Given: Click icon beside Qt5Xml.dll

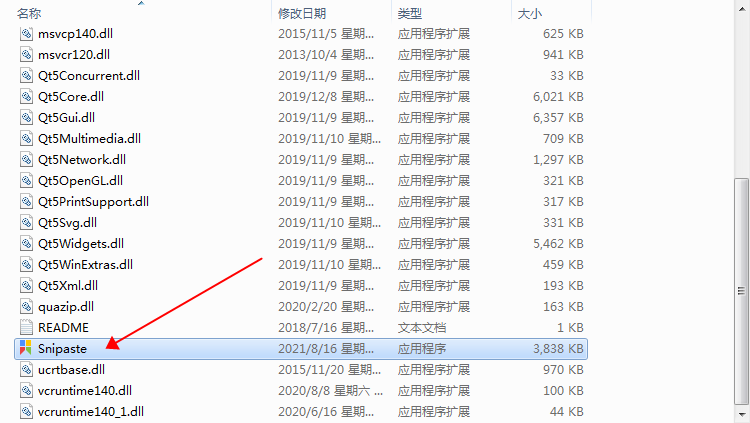Looking at the screenshot, I should coord(26,286).
